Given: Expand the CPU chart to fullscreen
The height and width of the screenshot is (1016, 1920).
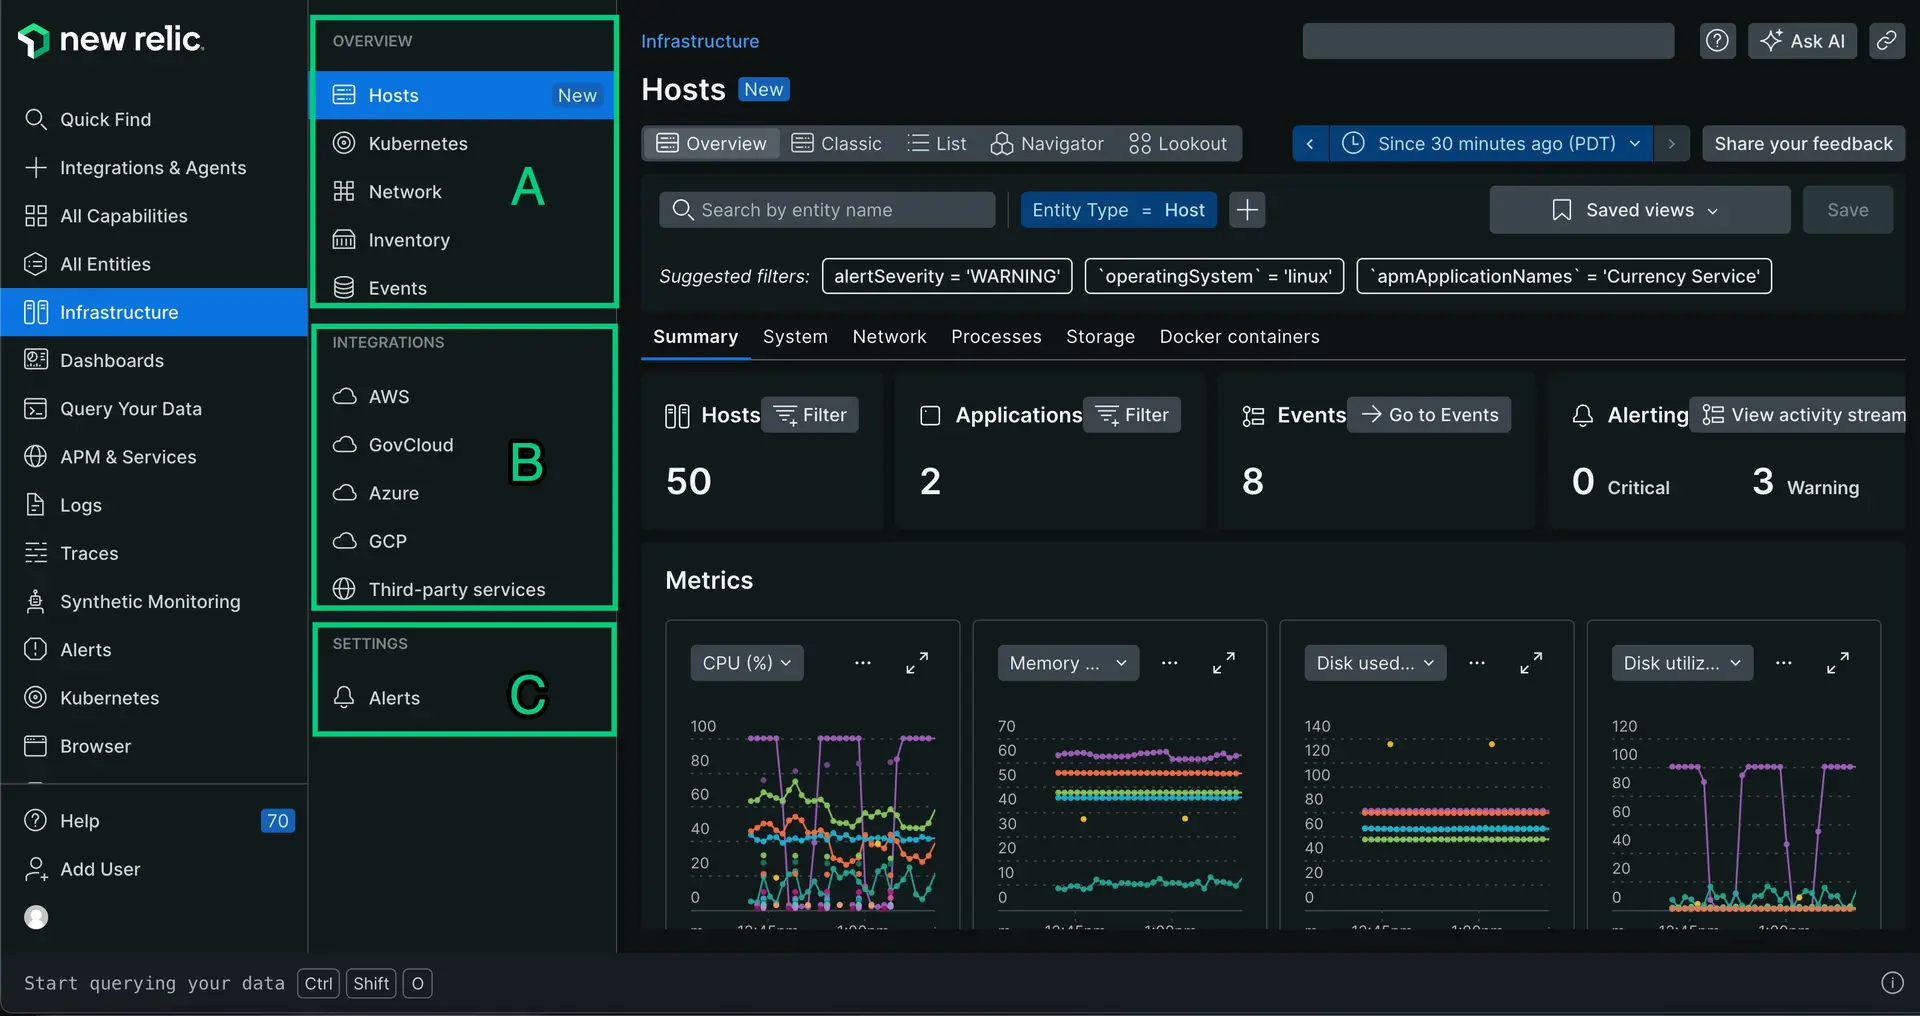Looking at the screenshot, I should coord(917,663).
